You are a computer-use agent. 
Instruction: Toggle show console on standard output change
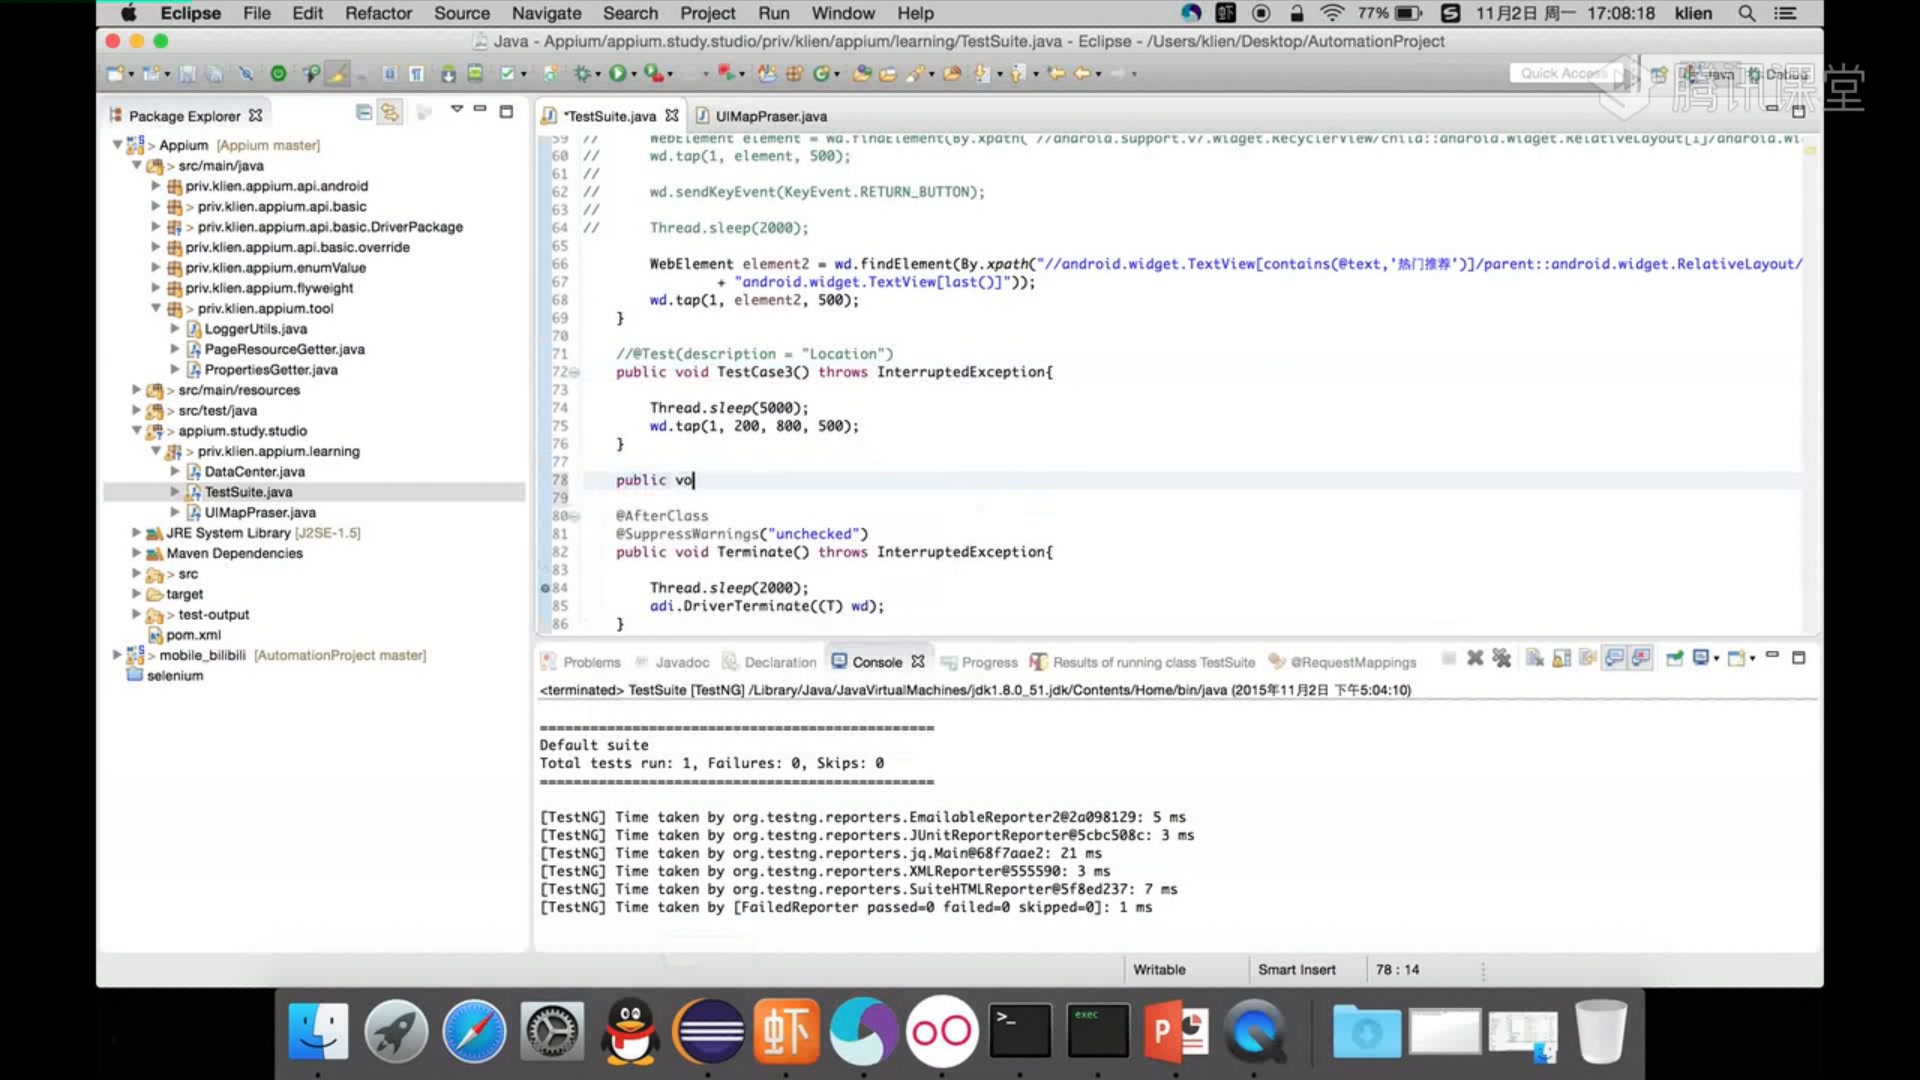1614,658
